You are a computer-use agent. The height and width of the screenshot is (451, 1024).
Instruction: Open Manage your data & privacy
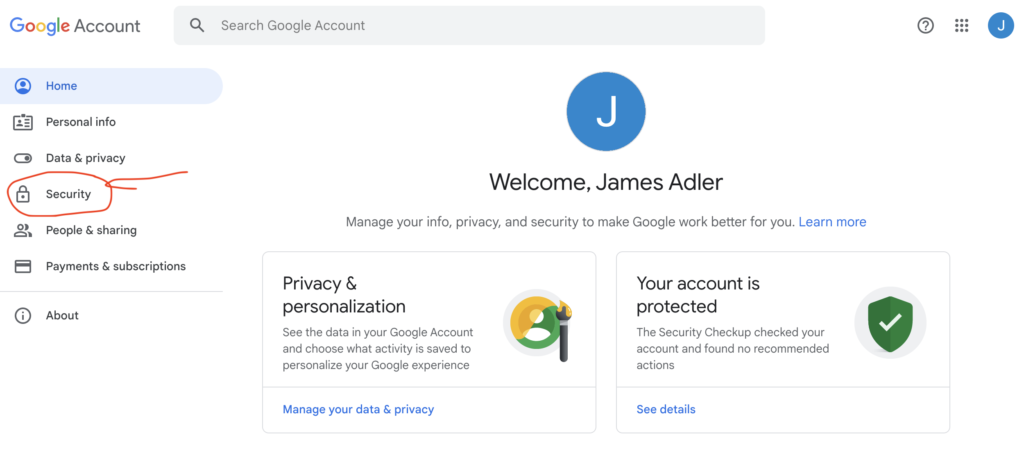(358, 409)
